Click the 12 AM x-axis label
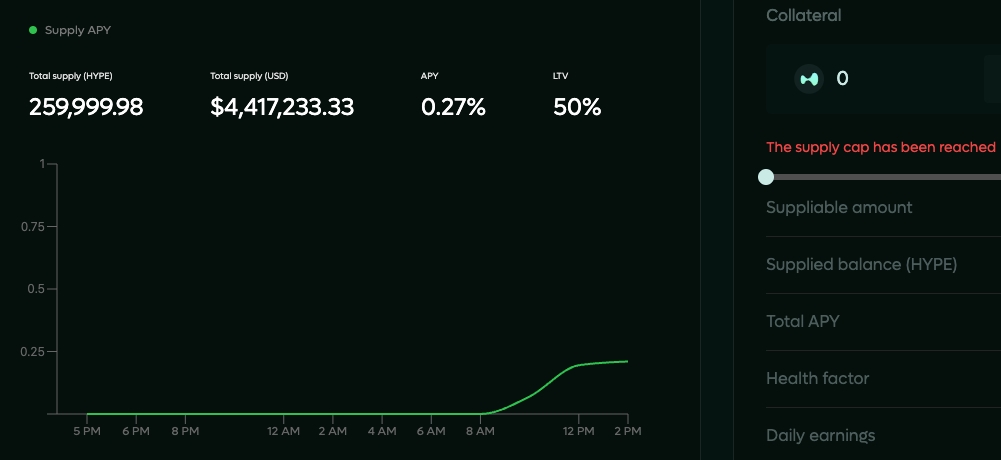 tap(283, 431)
